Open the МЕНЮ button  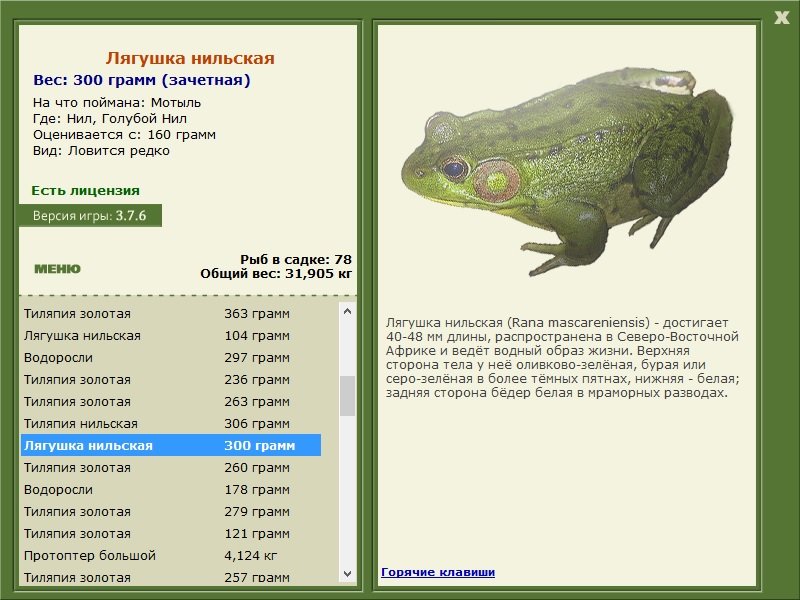click(x=57, y=269)
